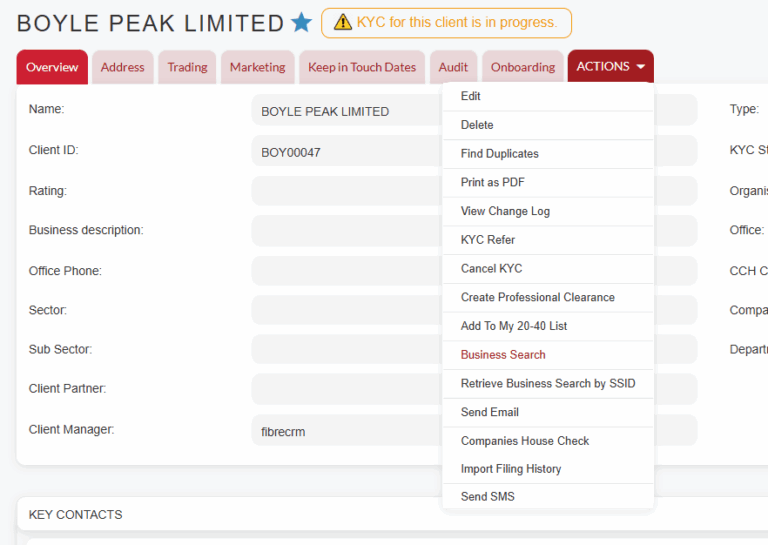The height and width of the screenshot is (545, 768).
Task: Open View Change Log entry
Action: [548, 211]
